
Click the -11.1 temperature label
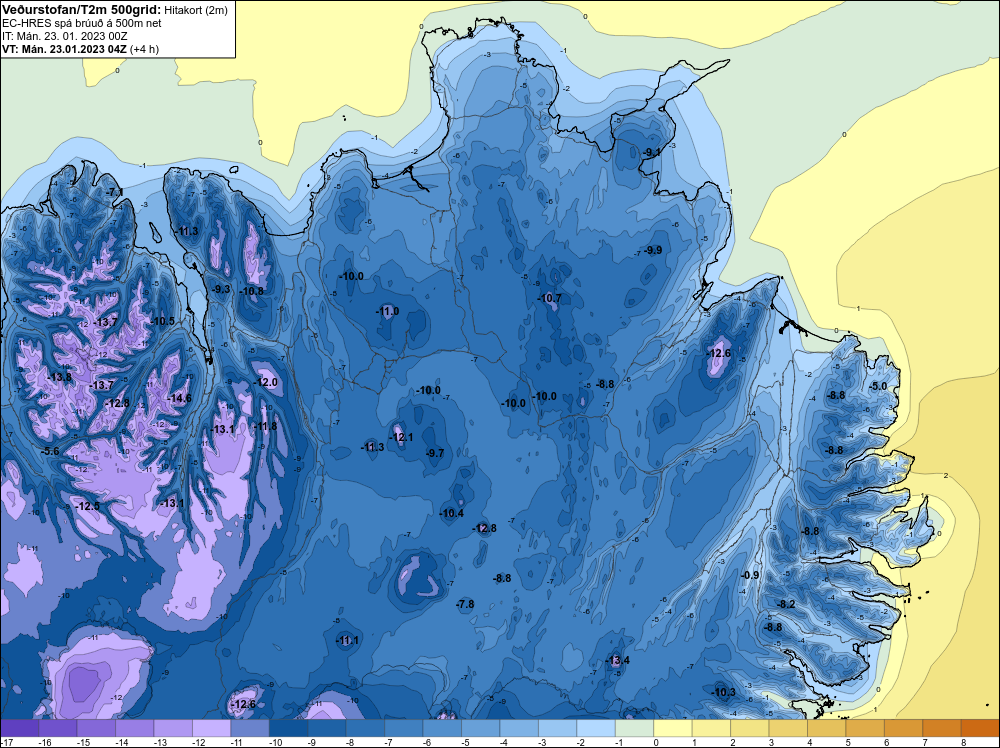click(347, 641)
